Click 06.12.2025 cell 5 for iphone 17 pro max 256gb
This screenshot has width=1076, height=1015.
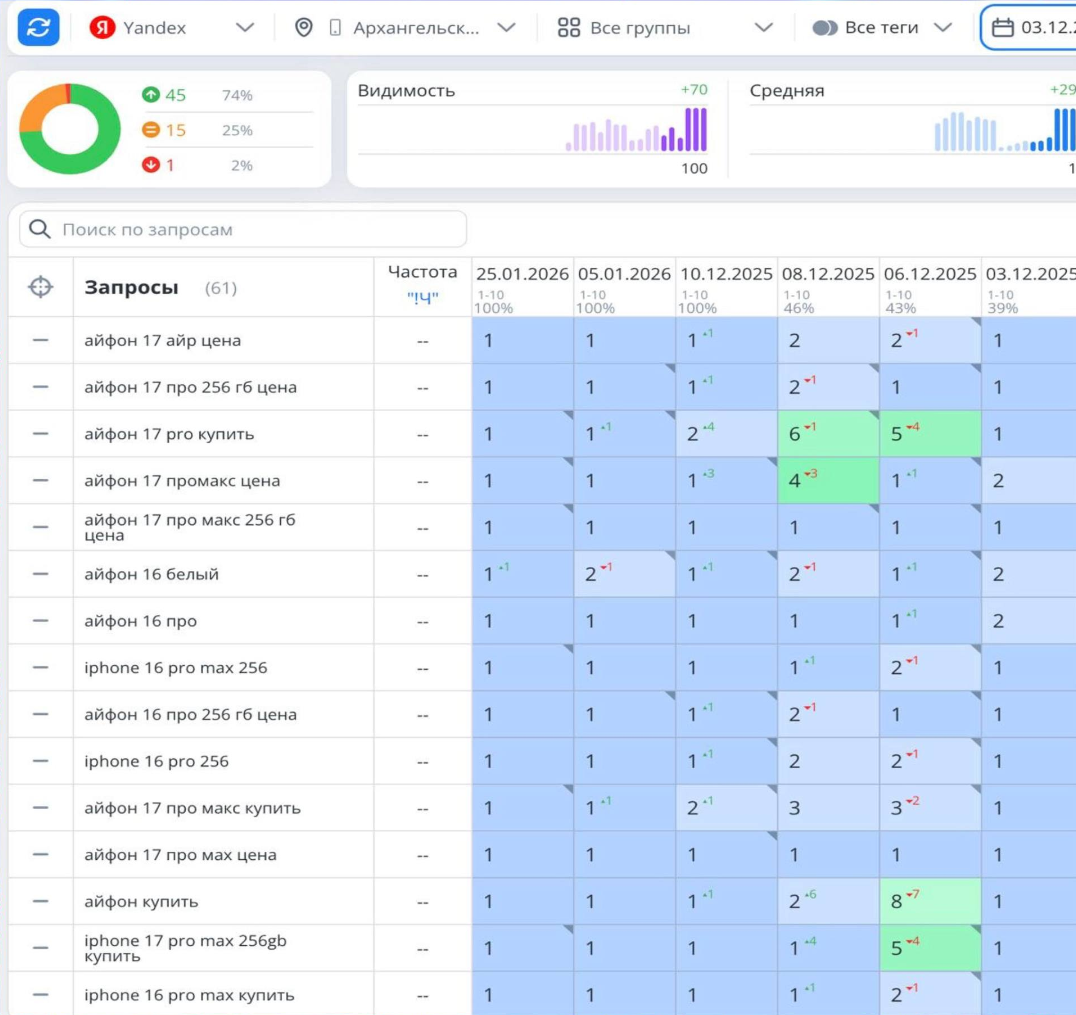(931, 948)
